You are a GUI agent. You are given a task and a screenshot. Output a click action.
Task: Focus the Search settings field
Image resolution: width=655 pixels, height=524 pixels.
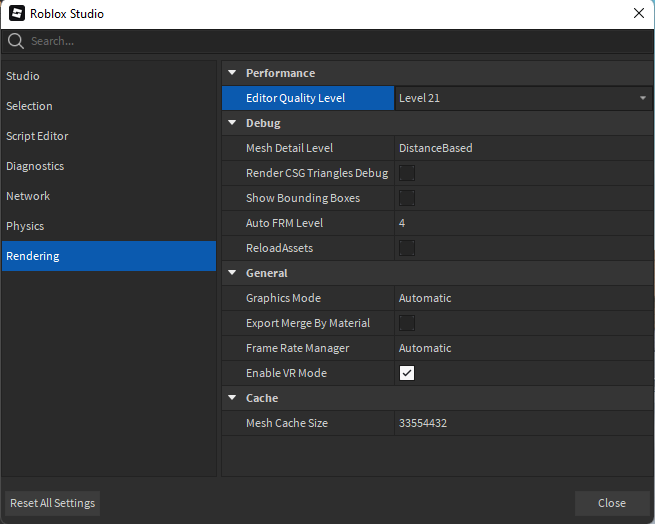point(328,41)
